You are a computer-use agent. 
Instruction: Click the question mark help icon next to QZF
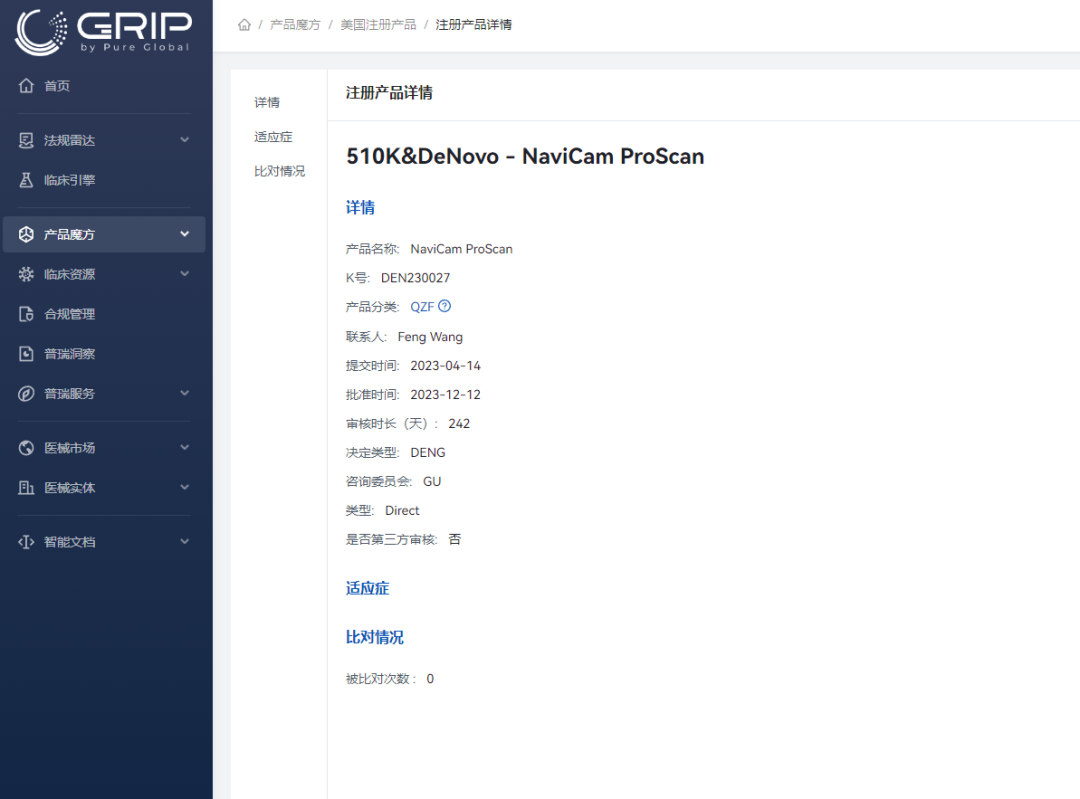click(x=445, y=306)
